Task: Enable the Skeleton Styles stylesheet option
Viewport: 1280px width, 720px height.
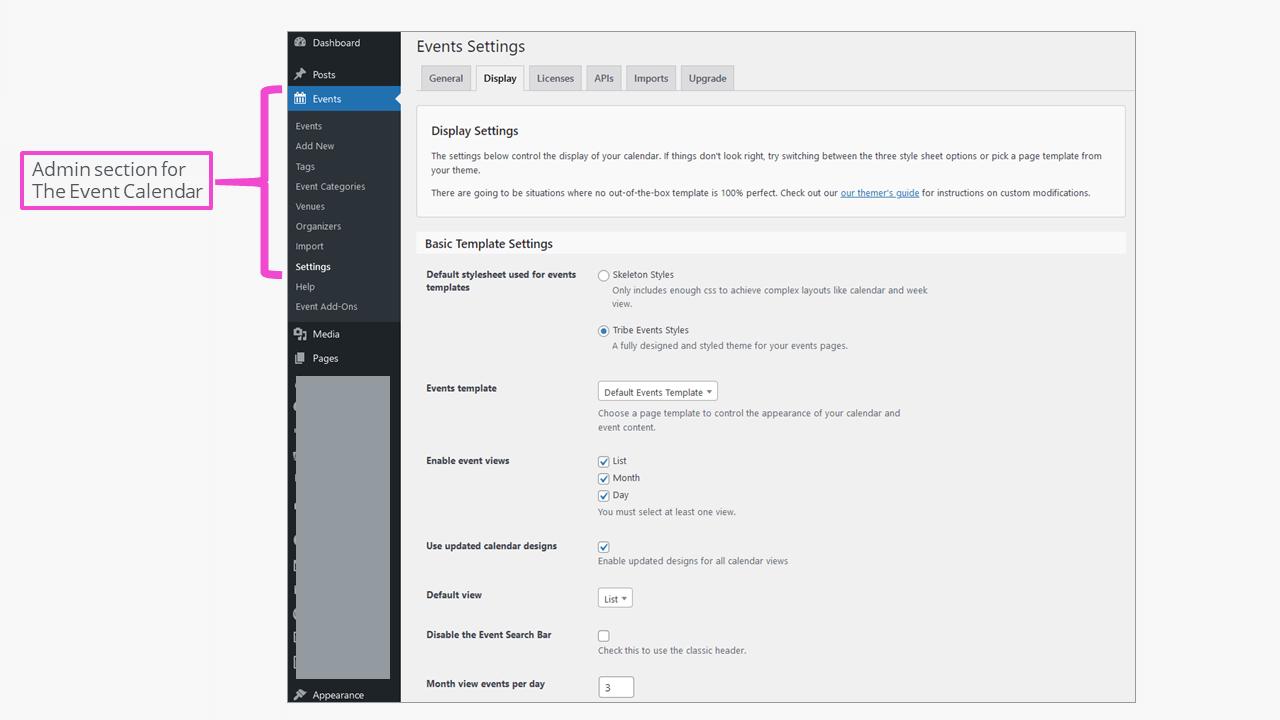Action: 603,275
